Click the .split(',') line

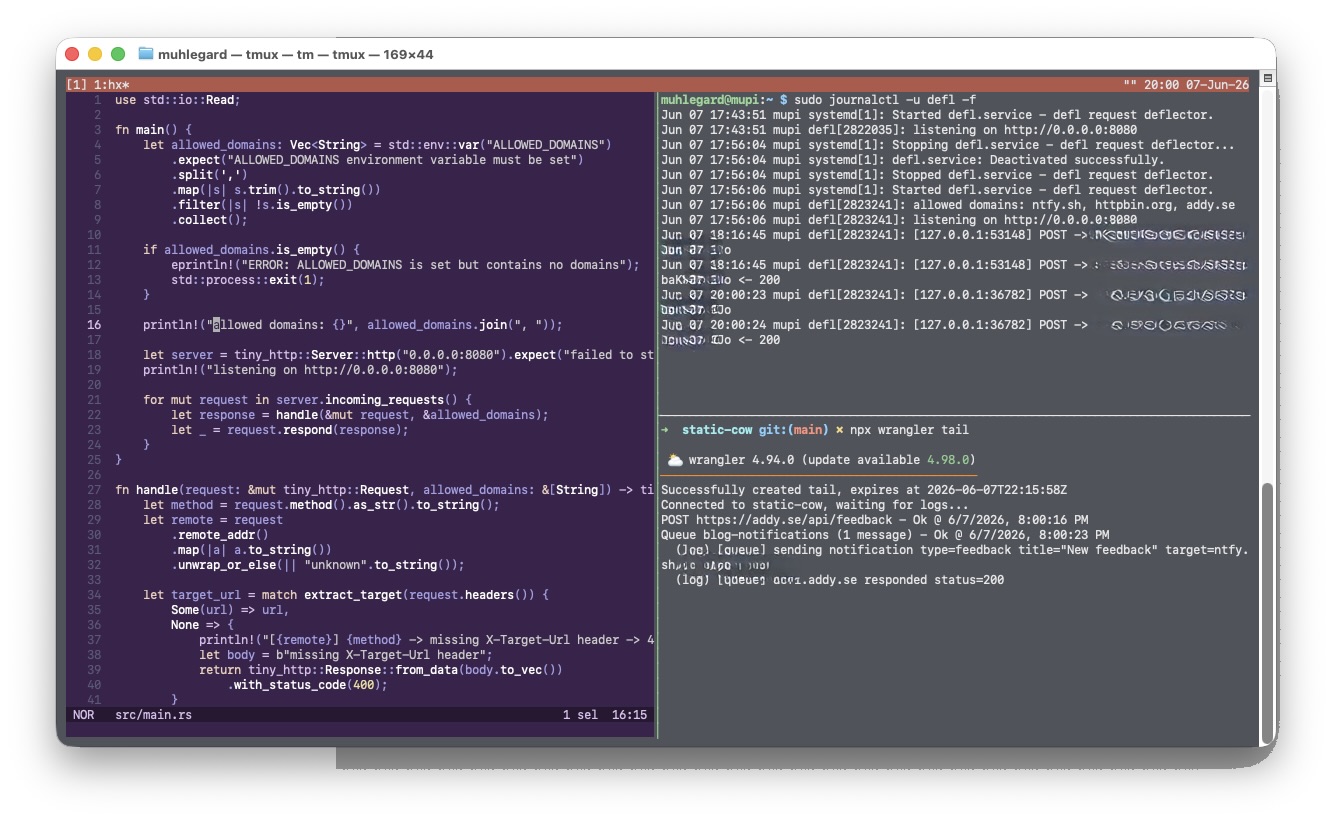[x=209, y=175]
